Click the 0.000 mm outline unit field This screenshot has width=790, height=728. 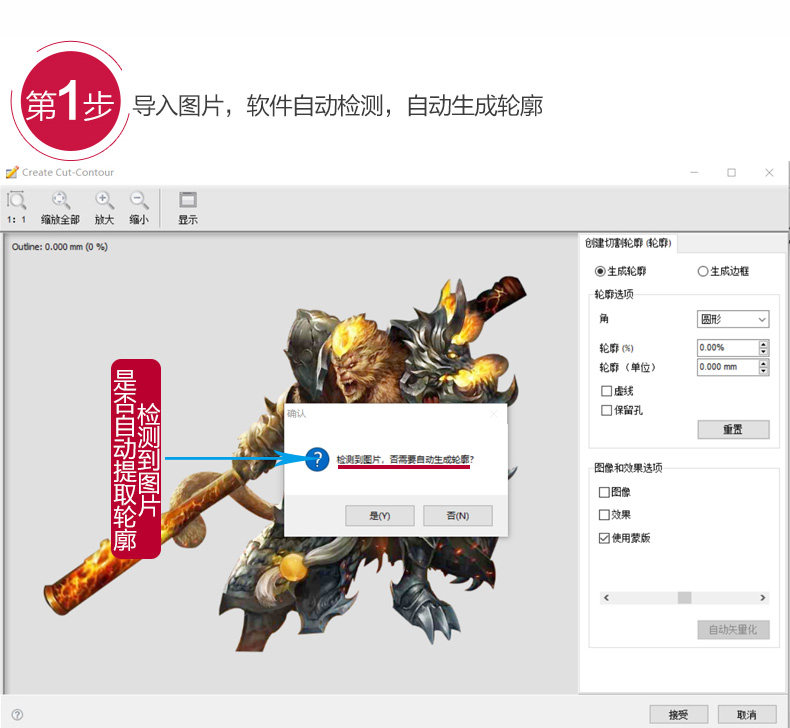click(728, 367)
